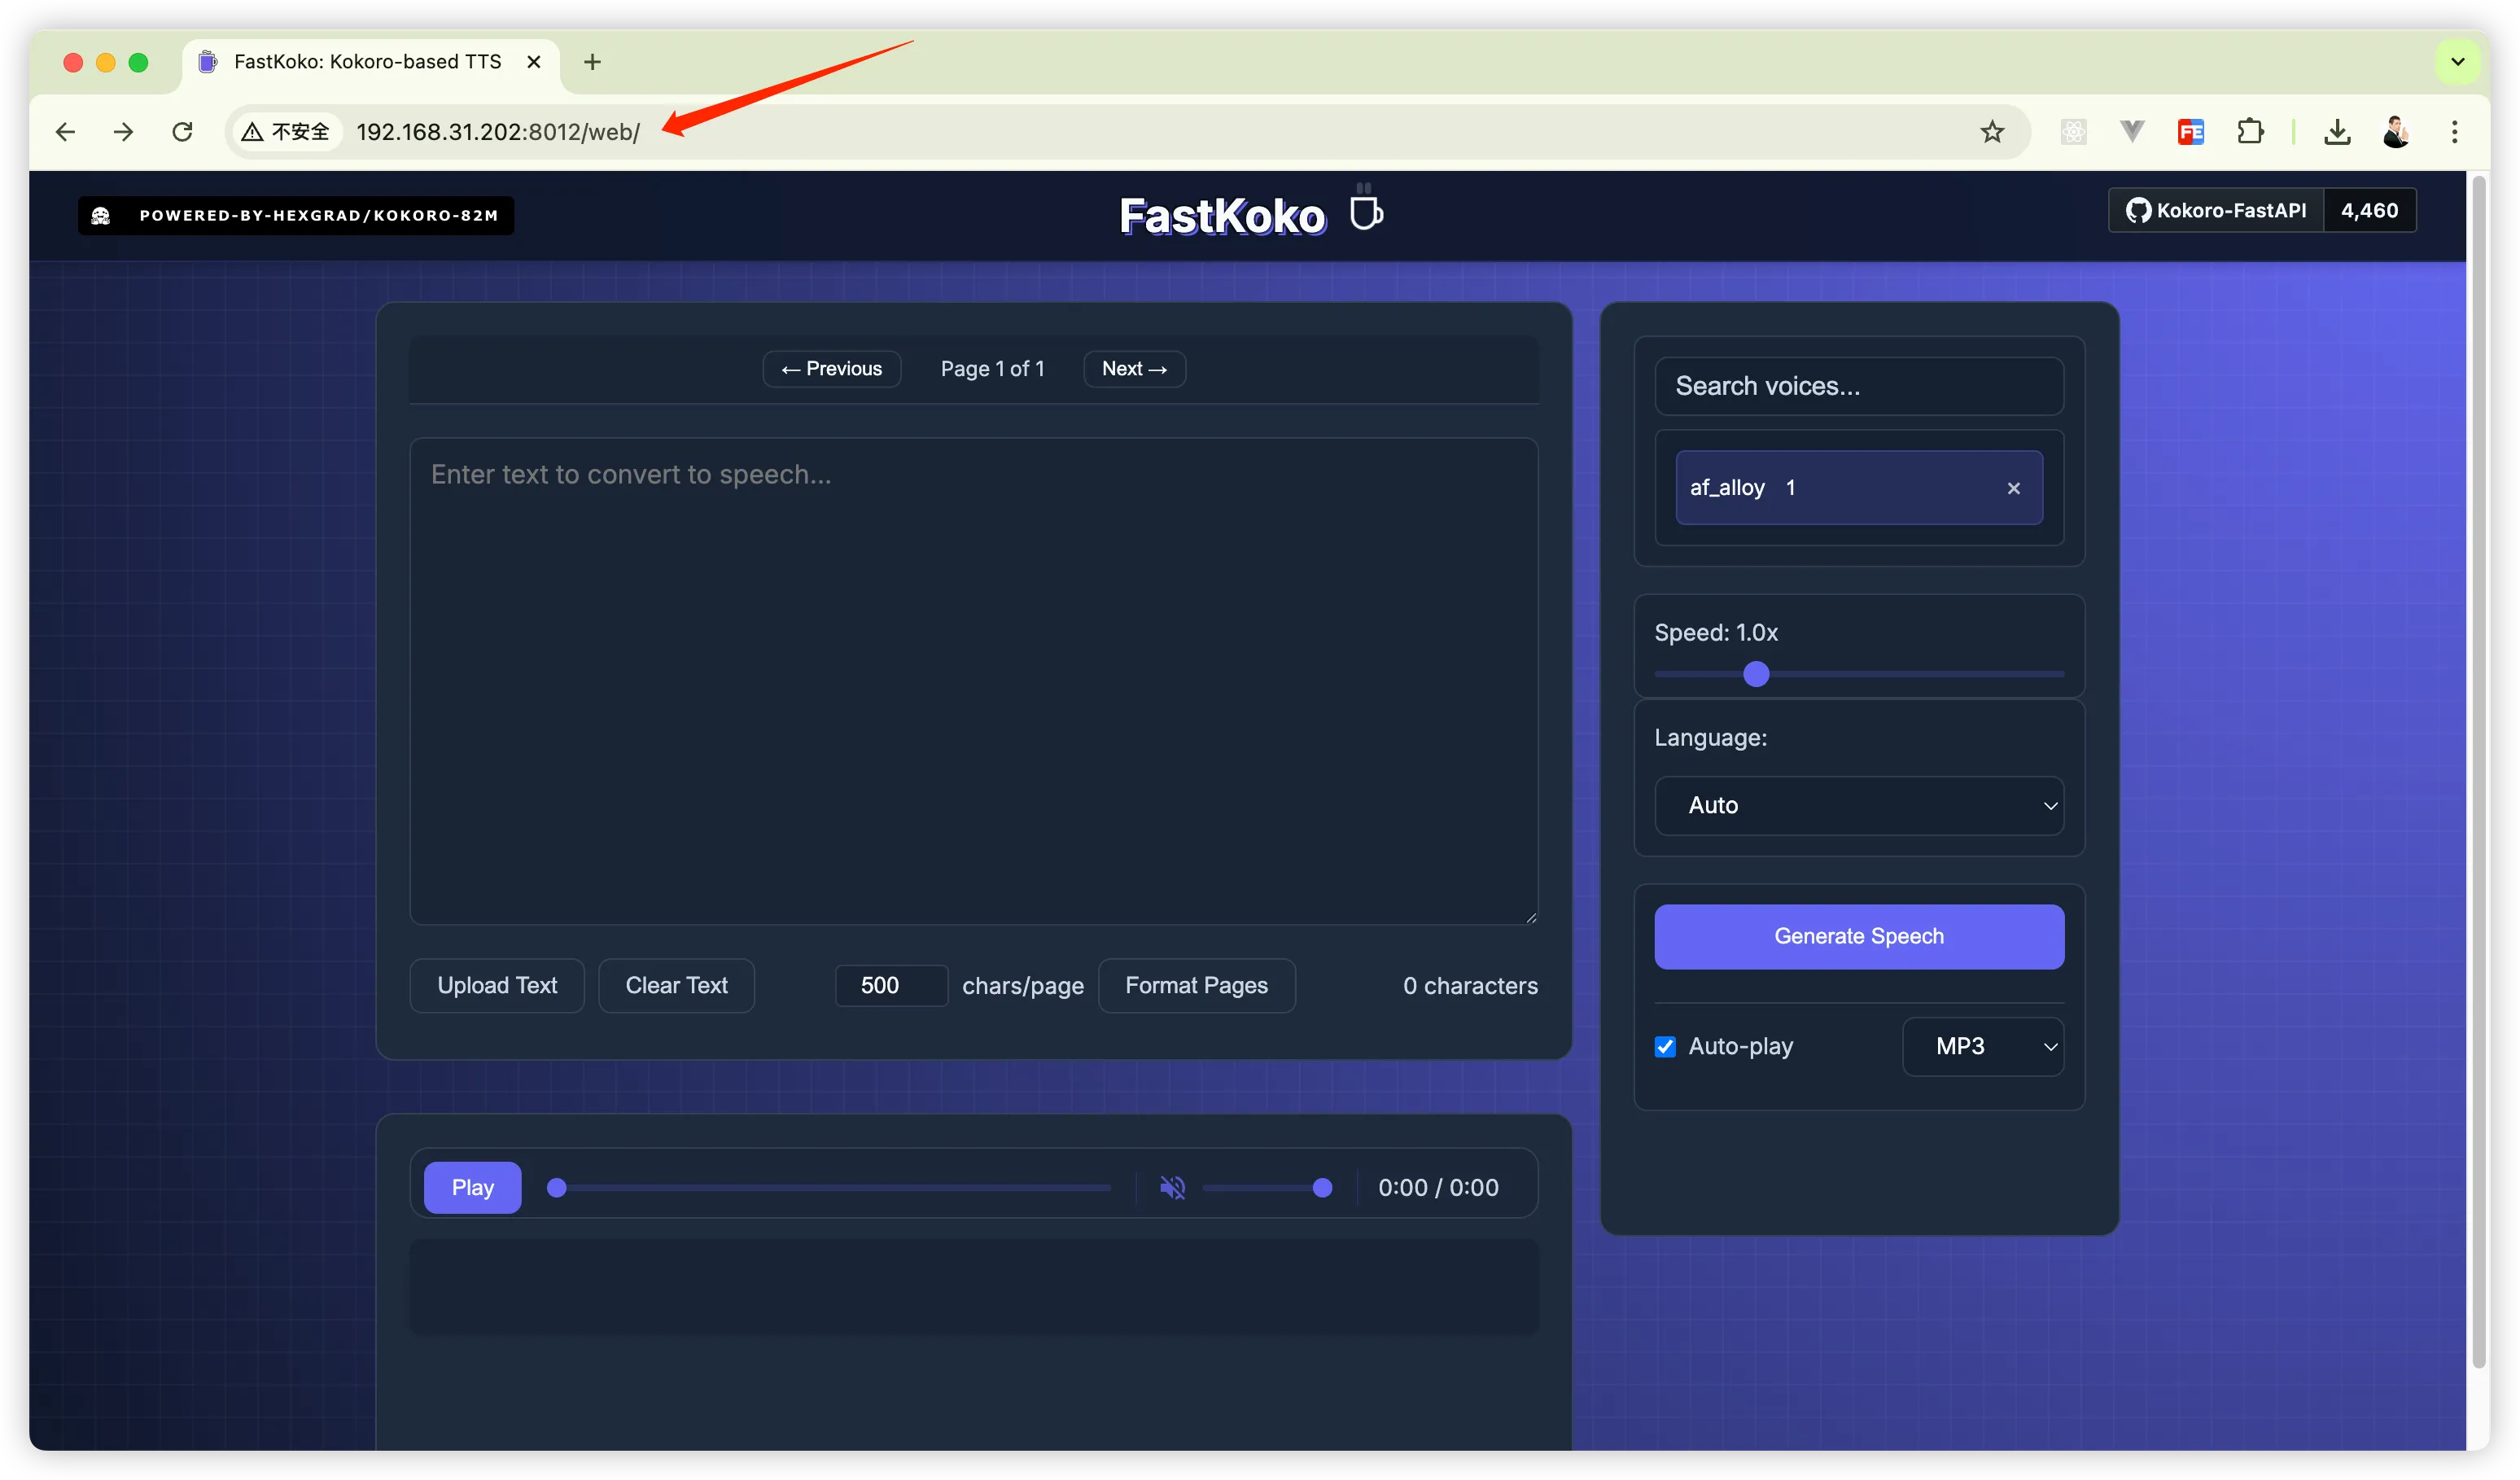This screenshot has width=2520, height=1480.
Task: Open the Chrome profile avatar
Action: 2396,132
